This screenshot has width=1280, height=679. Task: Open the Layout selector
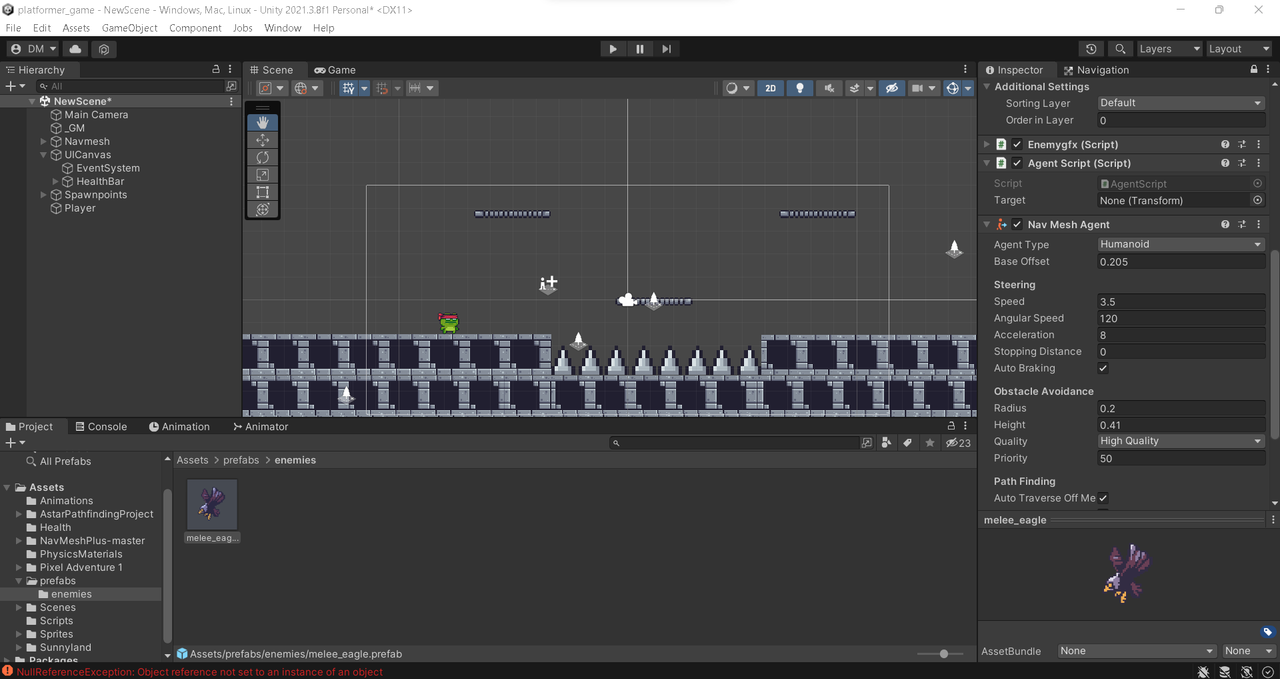pyautogui.click(x=1237, y=49)
